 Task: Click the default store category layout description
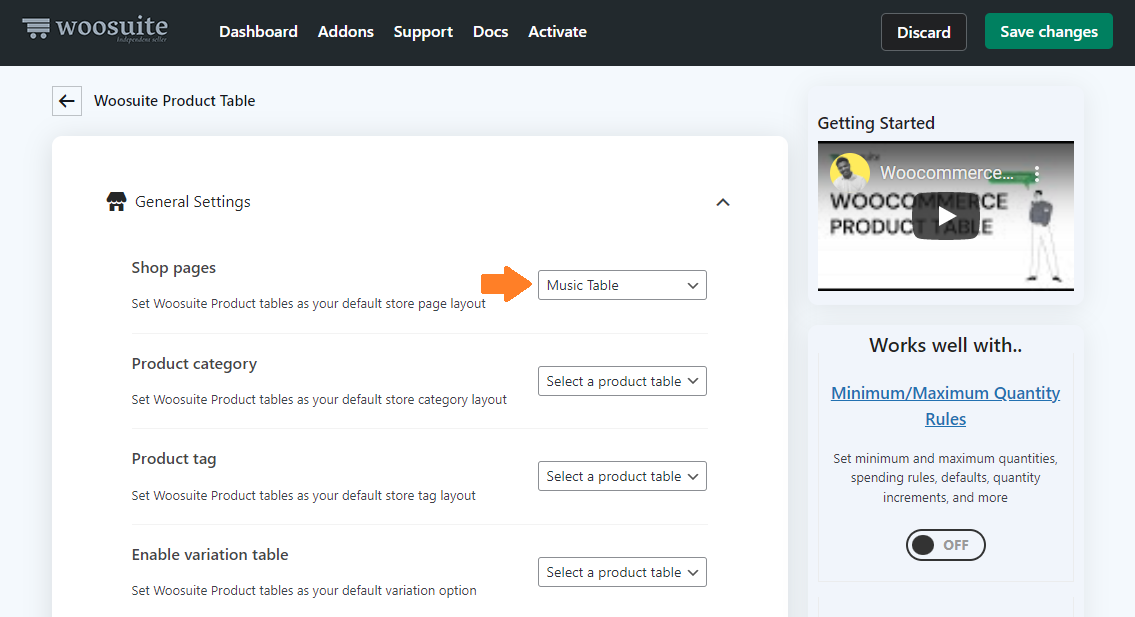pos(319,400)
